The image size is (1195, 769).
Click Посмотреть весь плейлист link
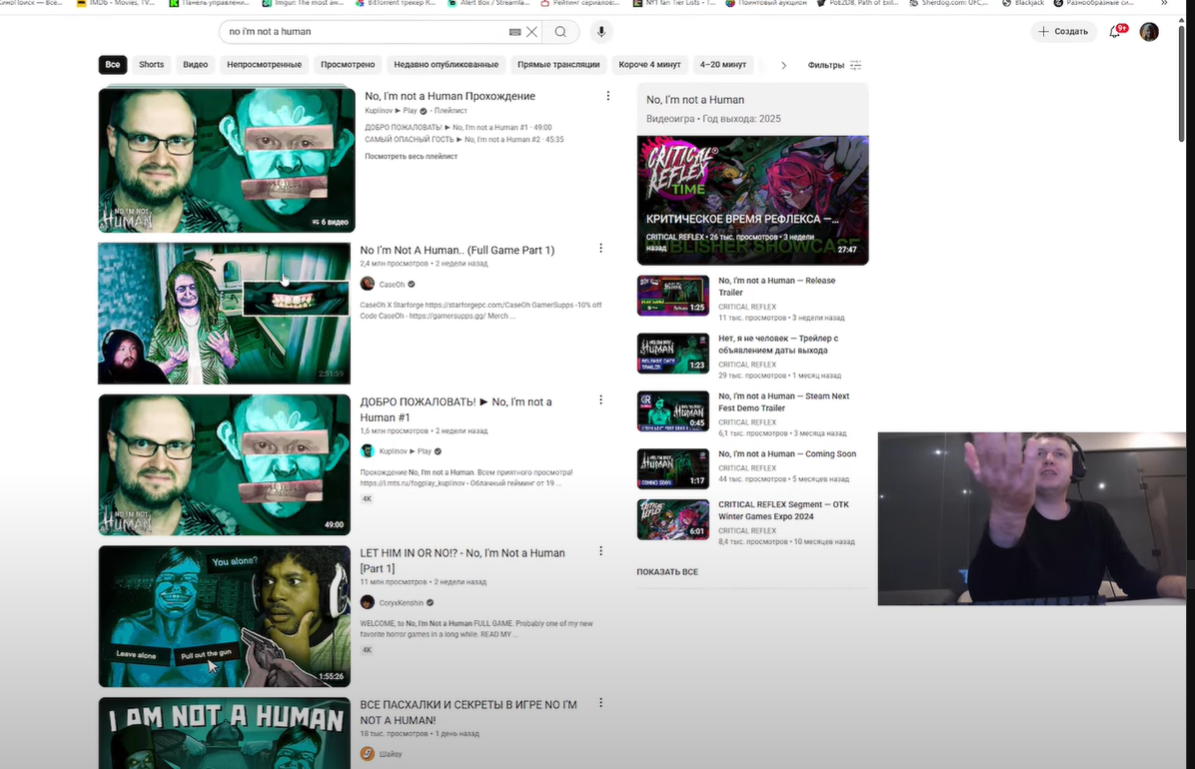[x=411, y=156]
